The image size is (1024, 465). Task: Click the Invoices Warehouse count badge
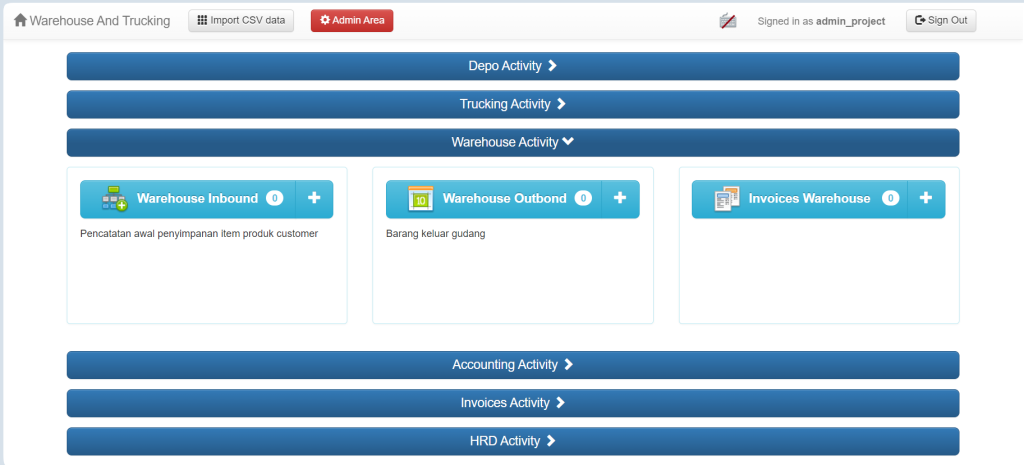[x=891, y=199]
